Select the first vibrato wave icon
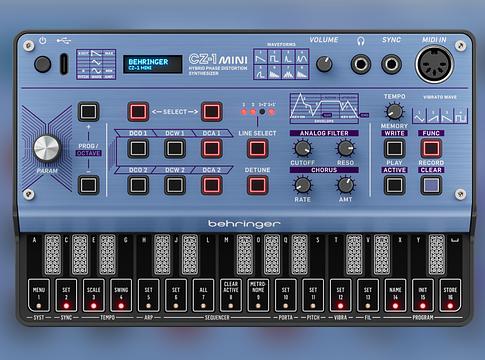The width and height of the screenshot is (485, 360). 419,116
